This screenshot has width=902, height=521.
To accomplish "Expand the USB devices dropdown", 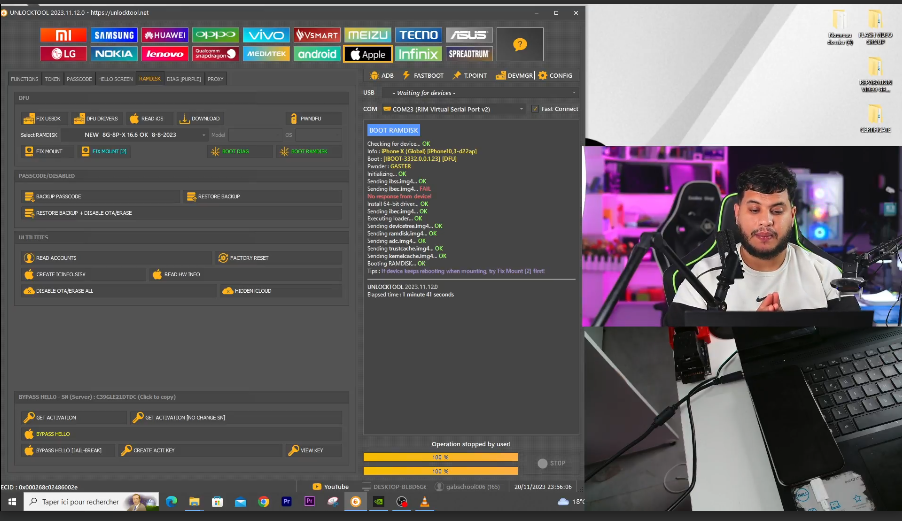I will [x=480, y=93].
